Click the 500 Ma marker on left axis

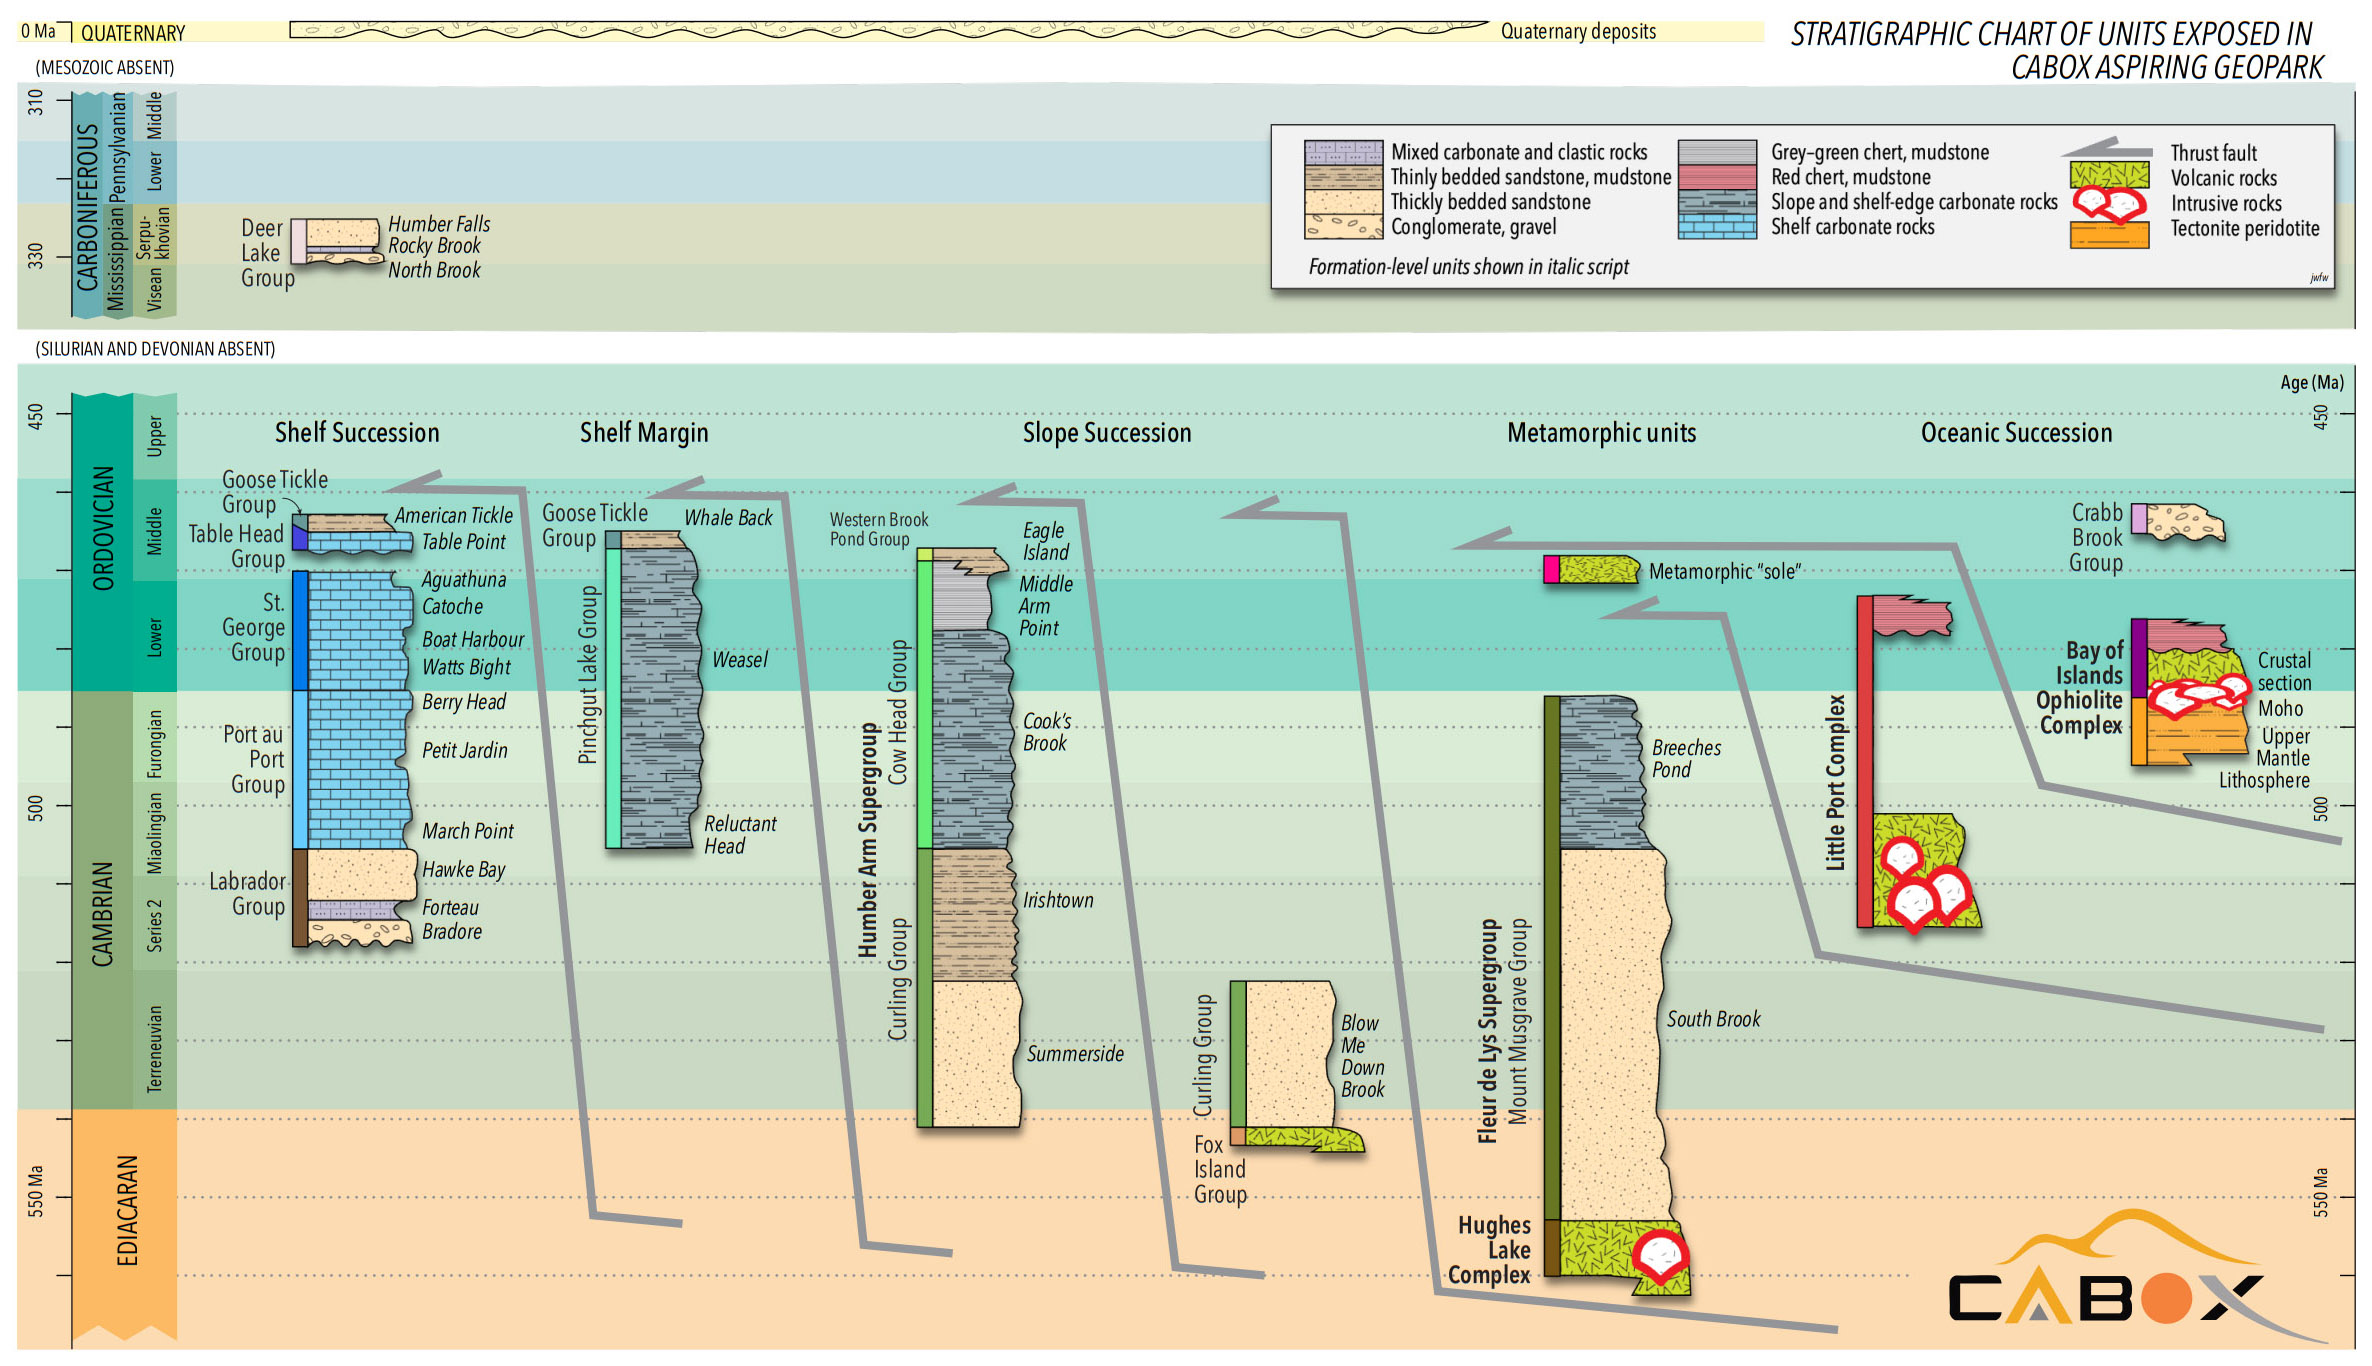[x=36, y=807]
